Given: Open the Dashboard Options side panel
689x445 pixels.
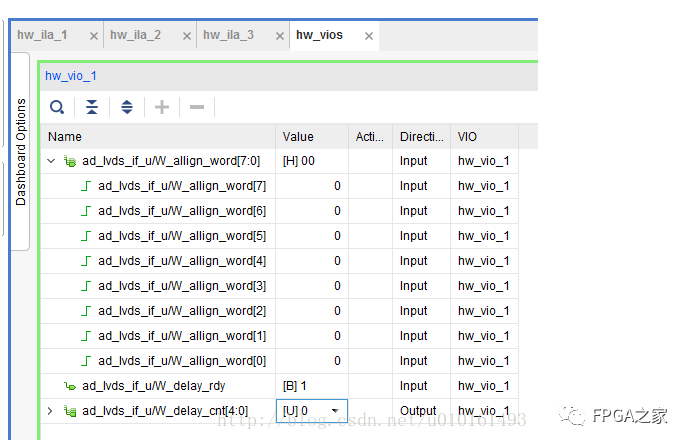Looking at the screenshot, I should tap(20, 152).
